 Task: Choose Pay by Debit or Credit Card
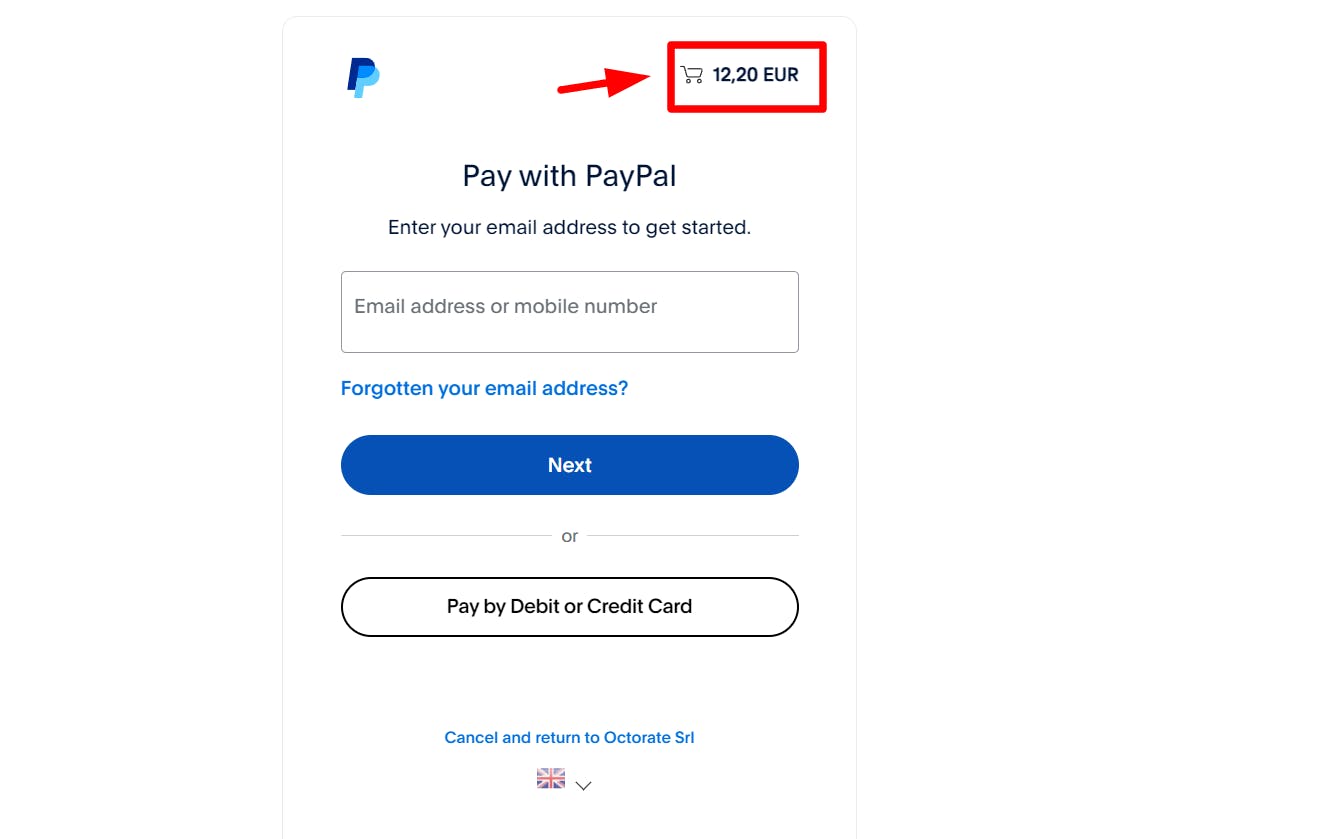(569, 606)
